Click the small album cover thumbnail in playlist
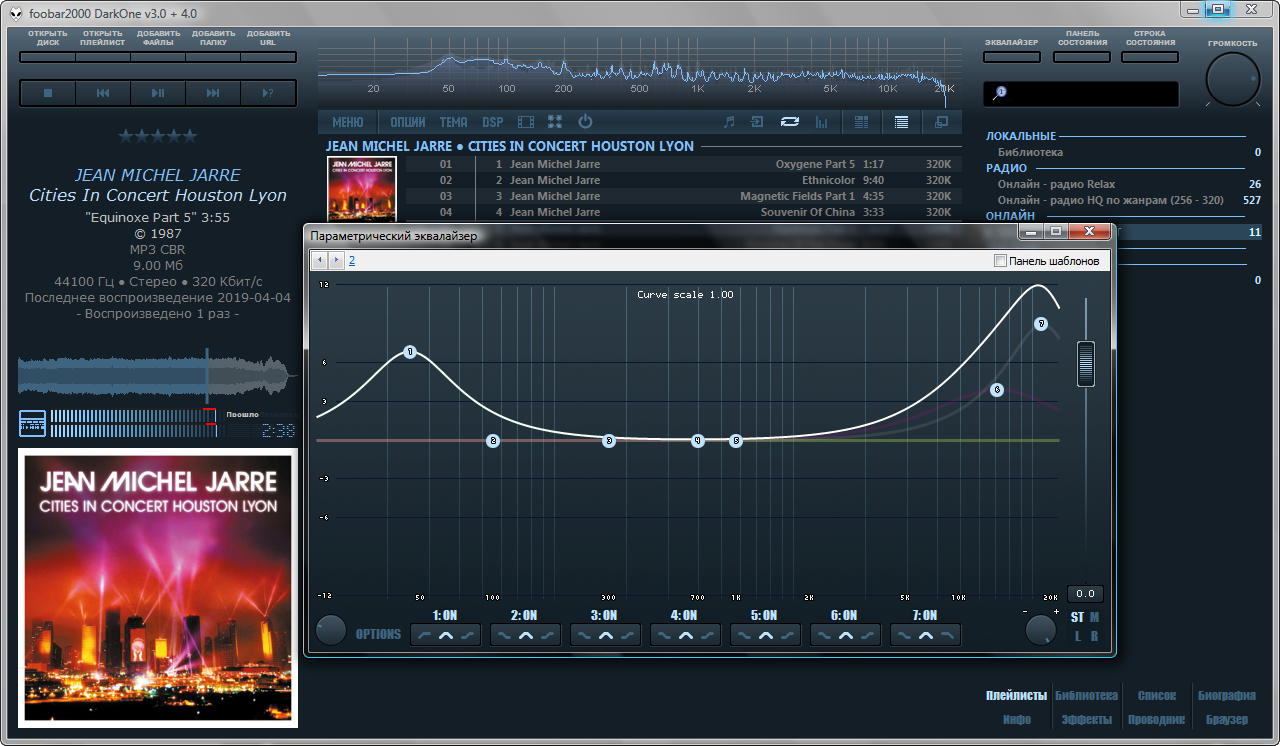Viewport: 1280px width, 746px height. (x=362, y=189)
